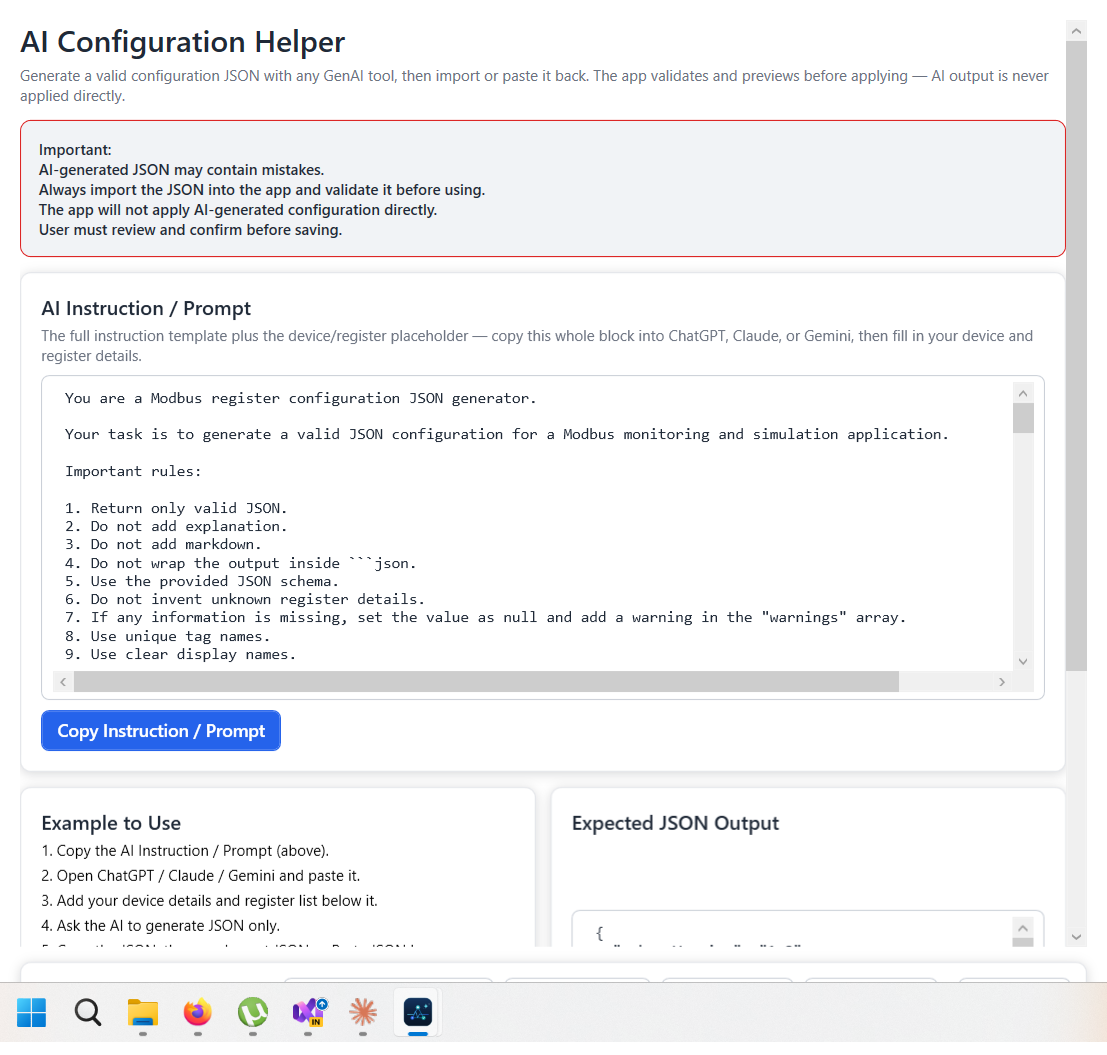The width and height of the screenshot is (1107, 1055).
Task: Click the 'Example to Use' heading
Action: (111, 823)
